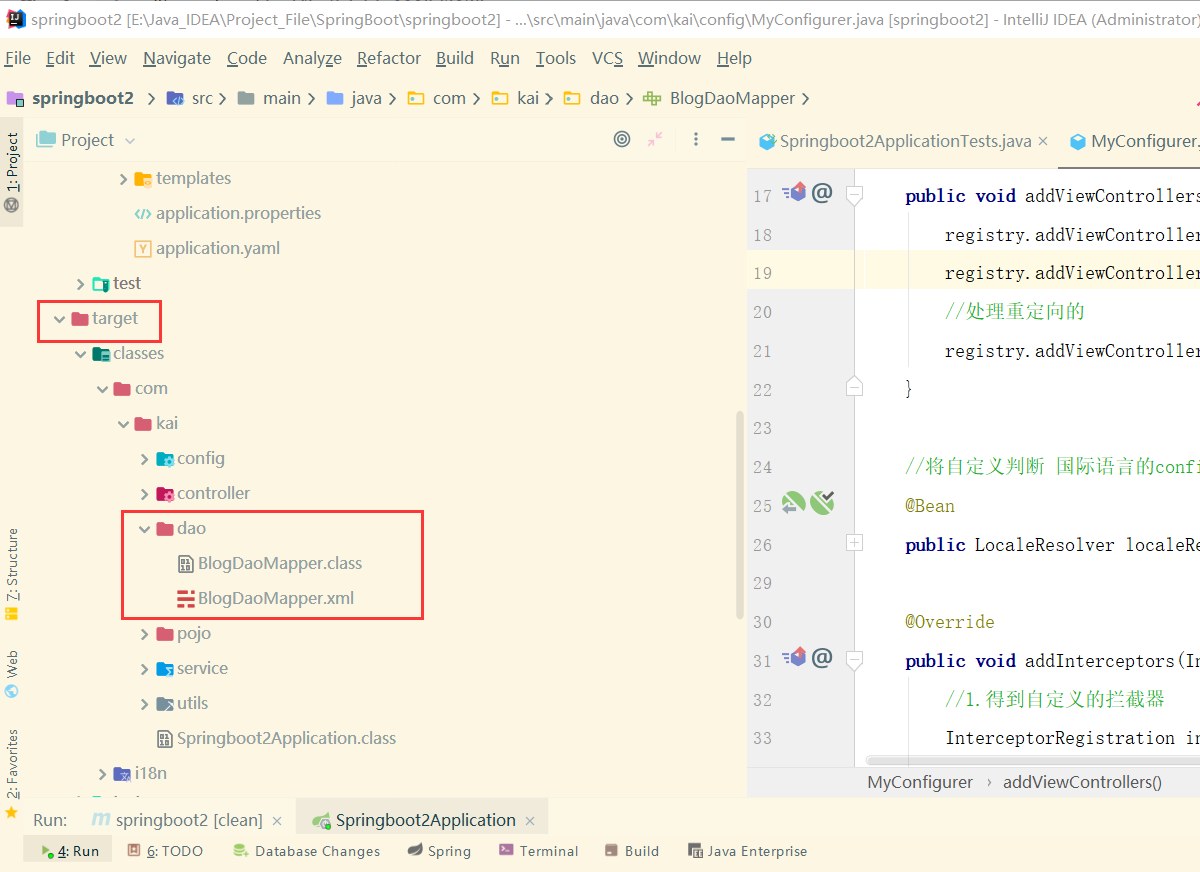The width and height of the screenshot is (1200, 872).
Task: Open the VCS menu
Action: 607,58
